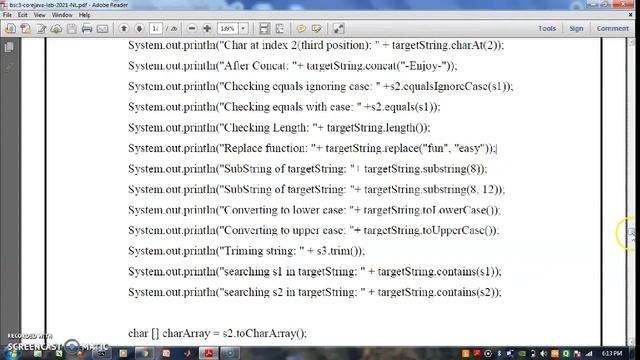
Task: Click the 'Replace function' code line
Action: [x=312, y=148]
